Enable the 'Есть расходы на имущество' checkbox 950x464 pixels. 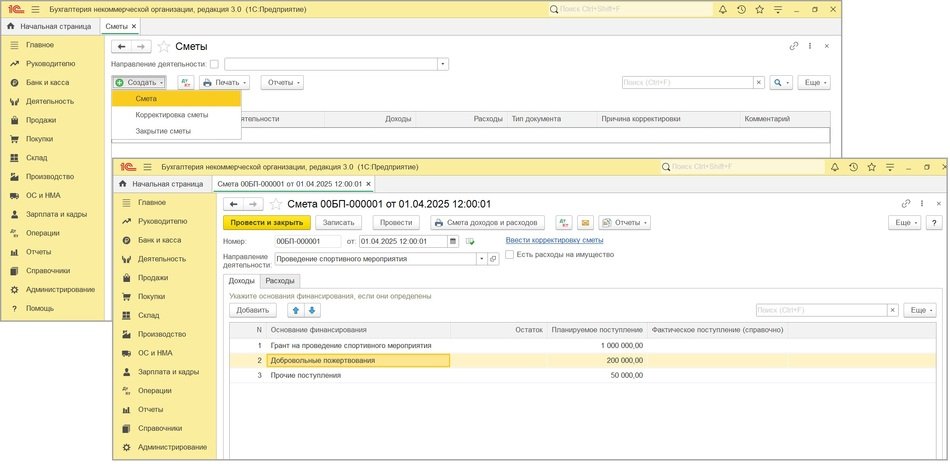[x=510, y=255]
